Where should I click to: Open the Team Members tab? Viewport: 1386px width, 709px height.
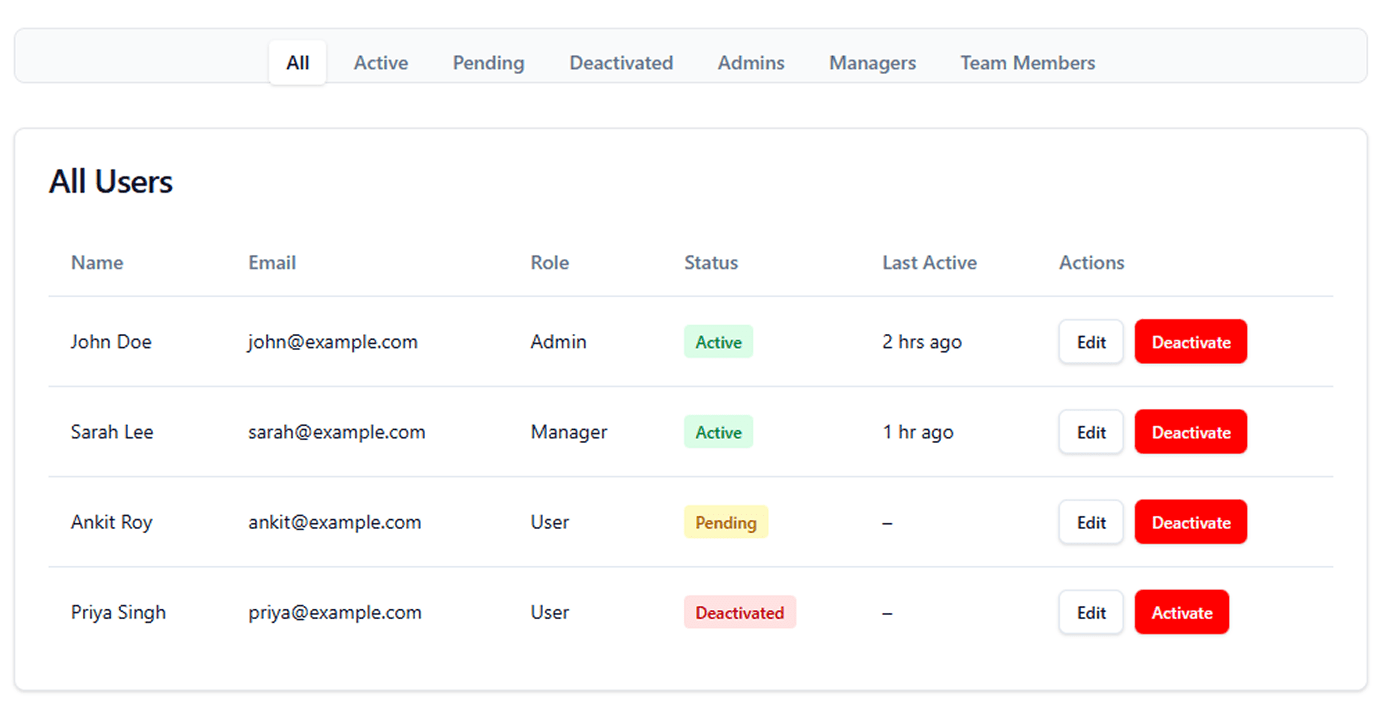[x=1027, y=63]
